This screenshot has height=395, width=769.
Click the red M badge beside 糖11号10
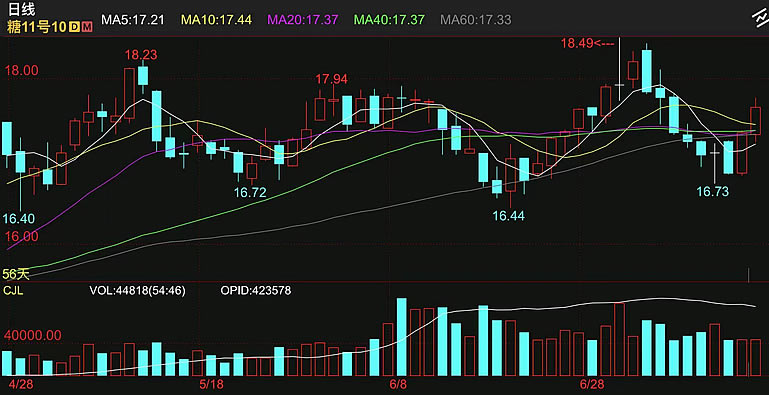pos(87,27)
